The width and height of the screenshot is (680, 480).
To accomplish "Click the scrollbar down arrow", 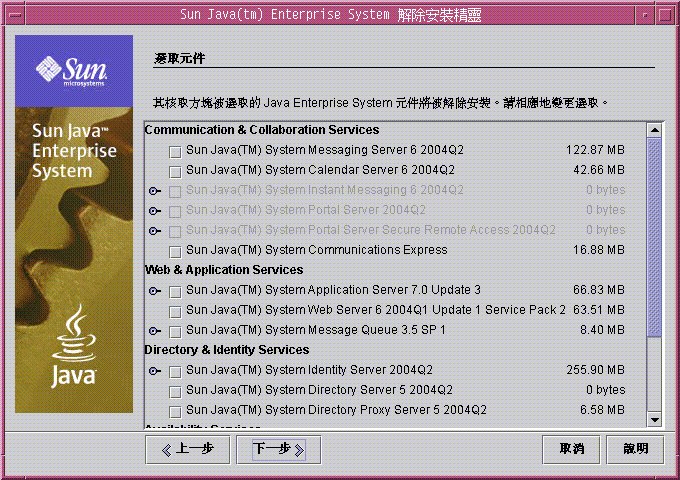I will click(654, 419).
